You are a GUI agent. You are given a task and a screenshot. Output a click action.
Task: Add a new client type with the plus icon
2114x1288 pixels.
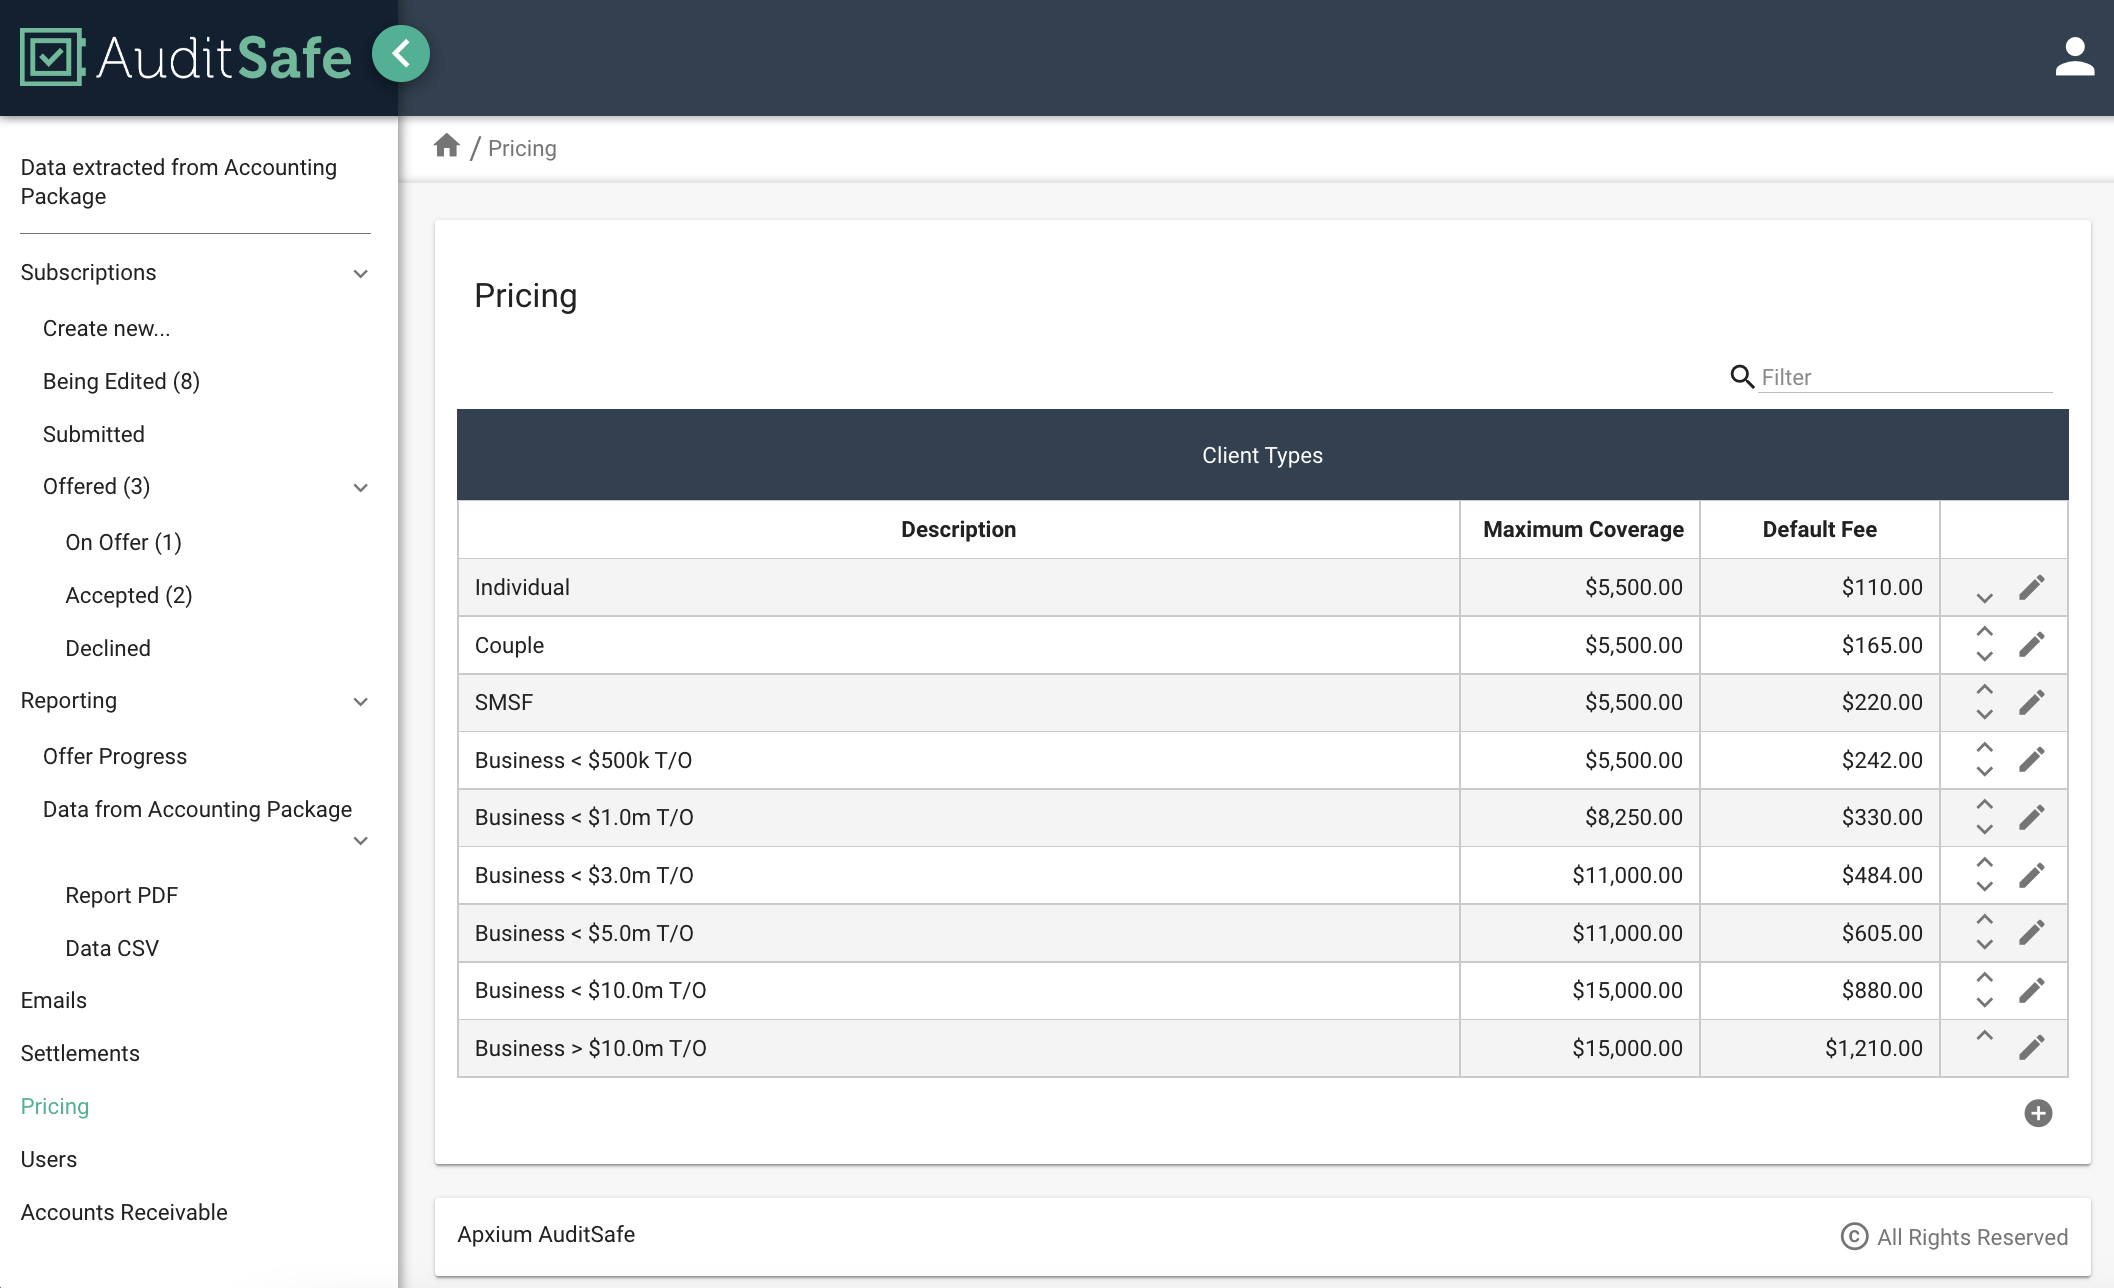[x=2039, y=1113]
